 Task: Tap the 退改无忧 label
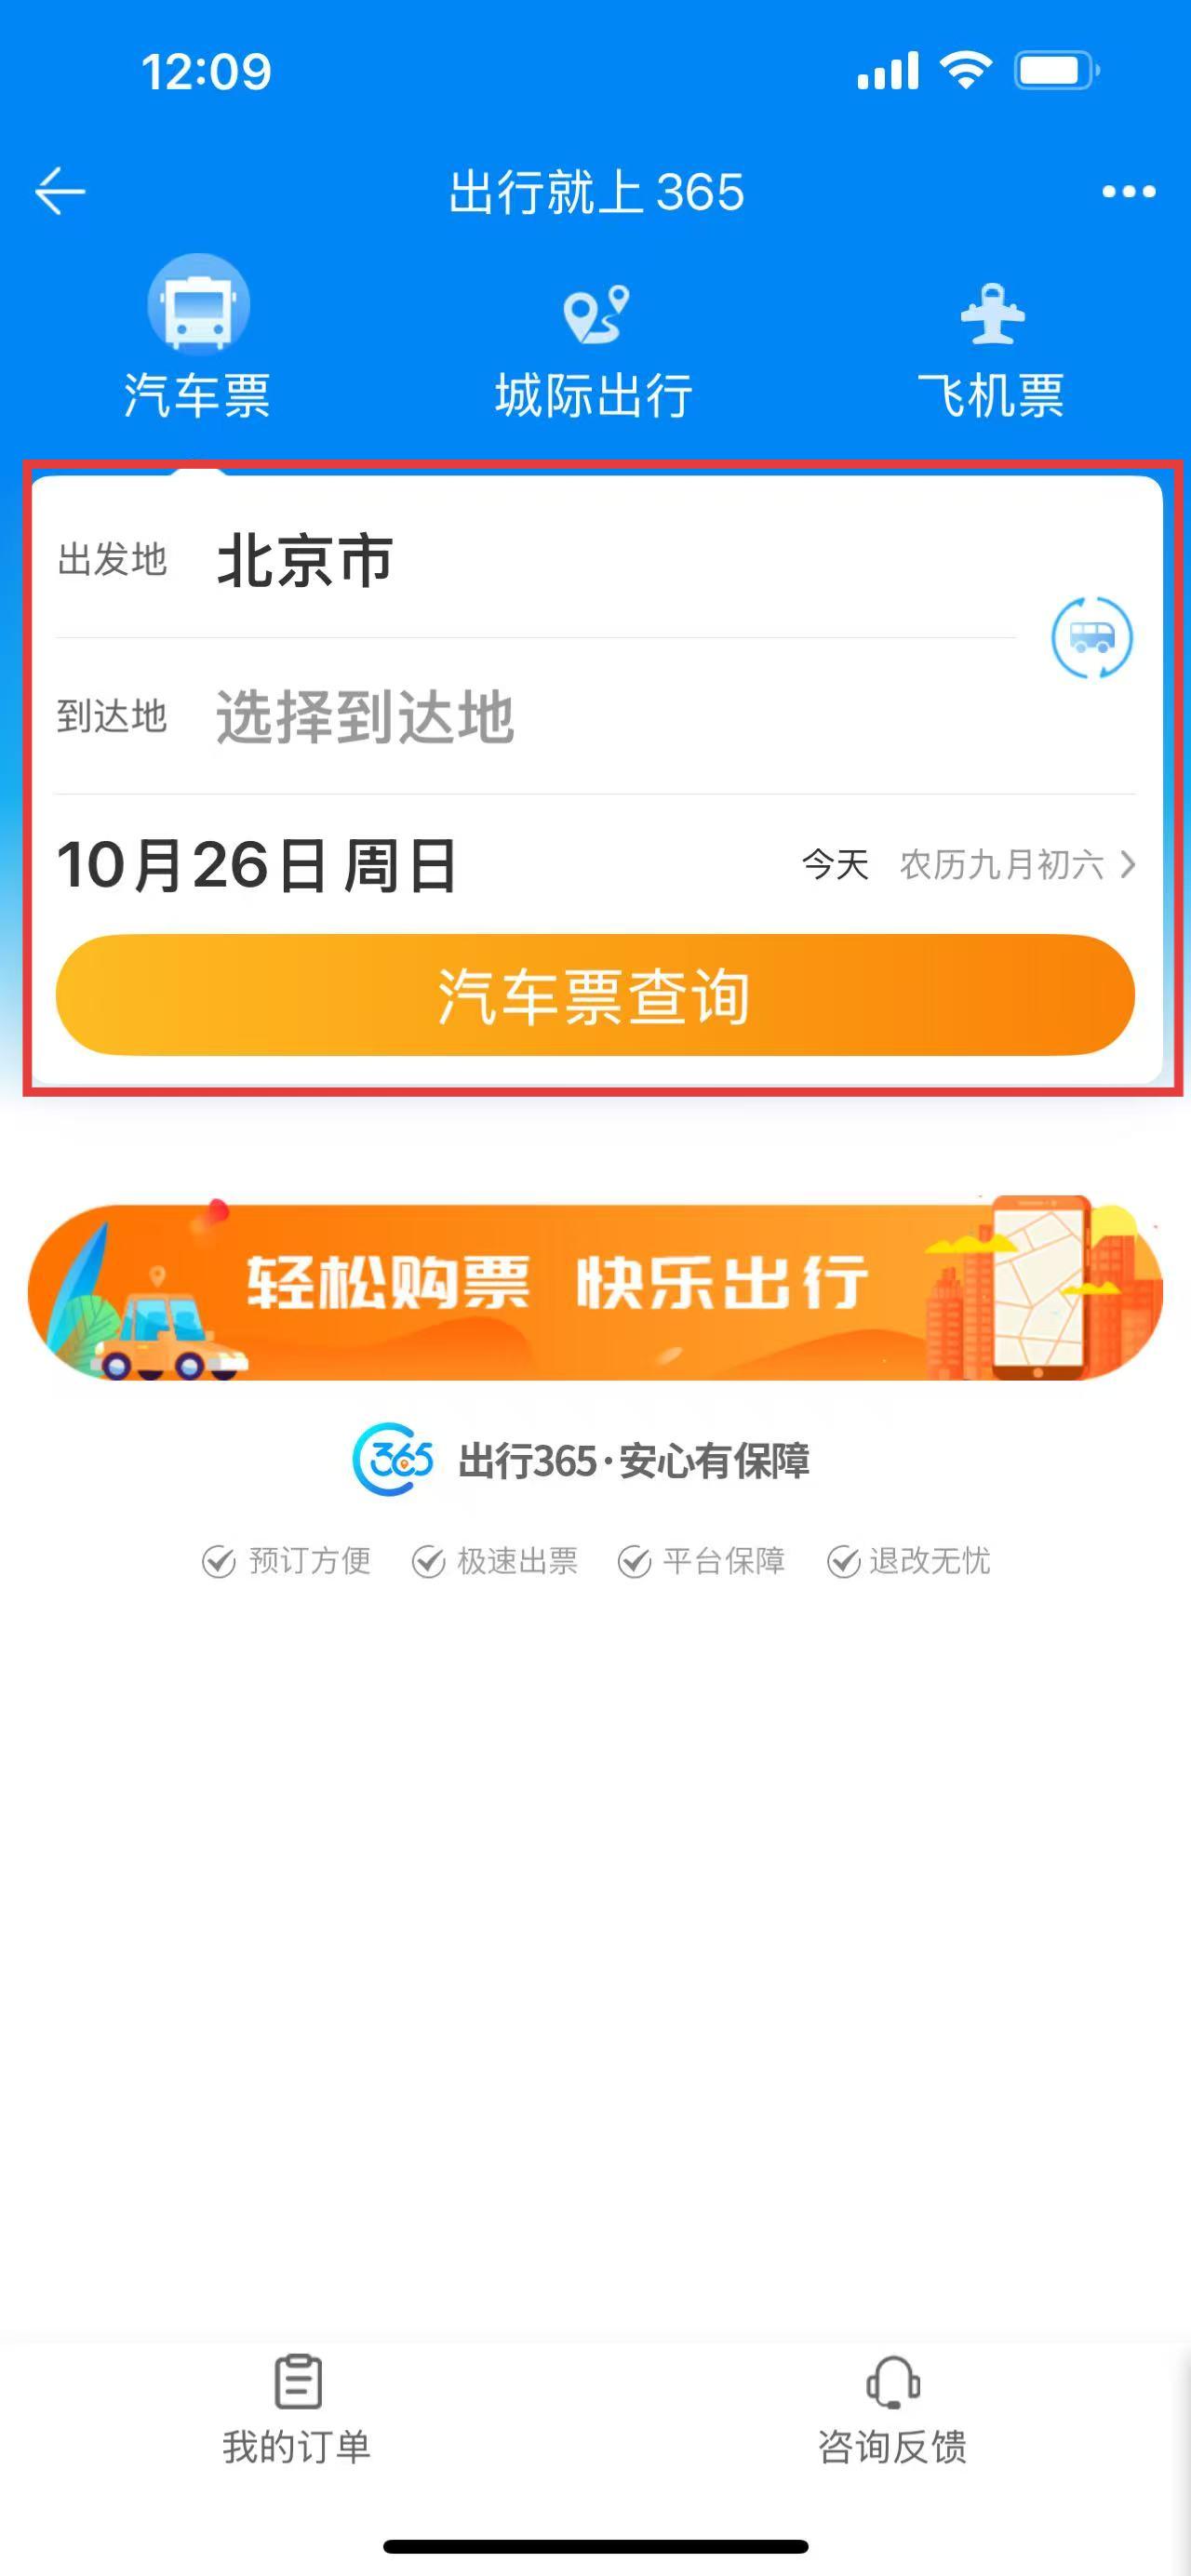click(929, 1561)
